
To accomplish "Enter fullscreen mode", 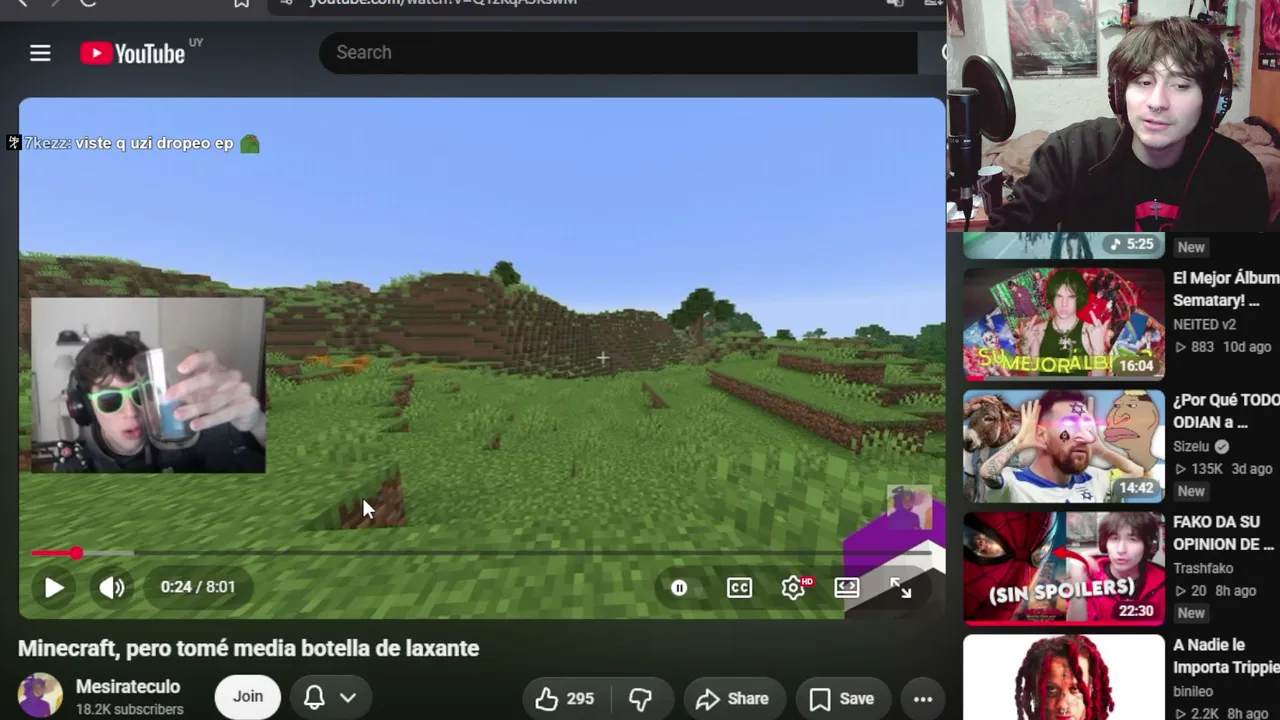I will (x=900, y=587).
